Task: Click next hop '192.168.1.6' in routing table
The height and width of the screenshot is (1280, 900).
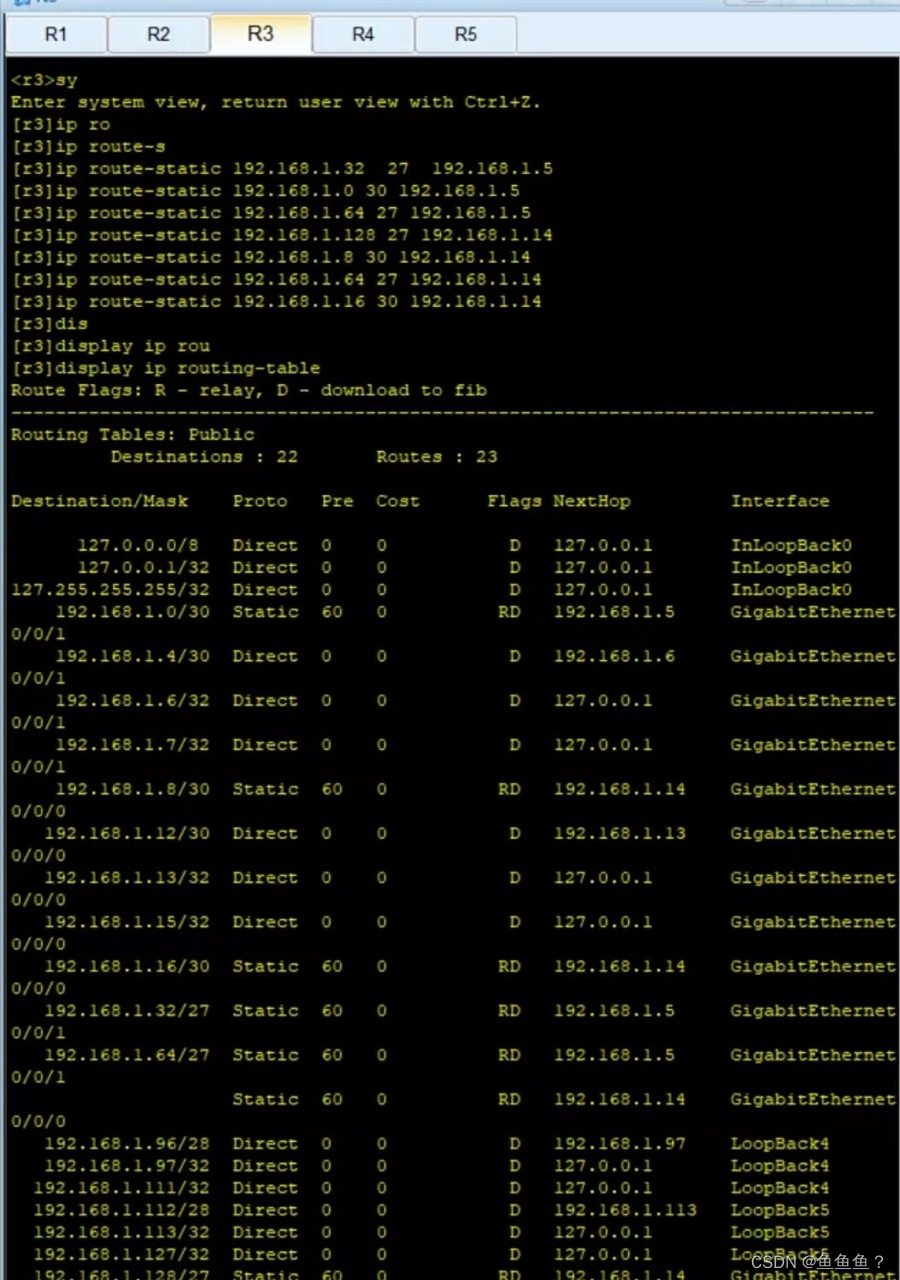Action: (x=614, y=656)
